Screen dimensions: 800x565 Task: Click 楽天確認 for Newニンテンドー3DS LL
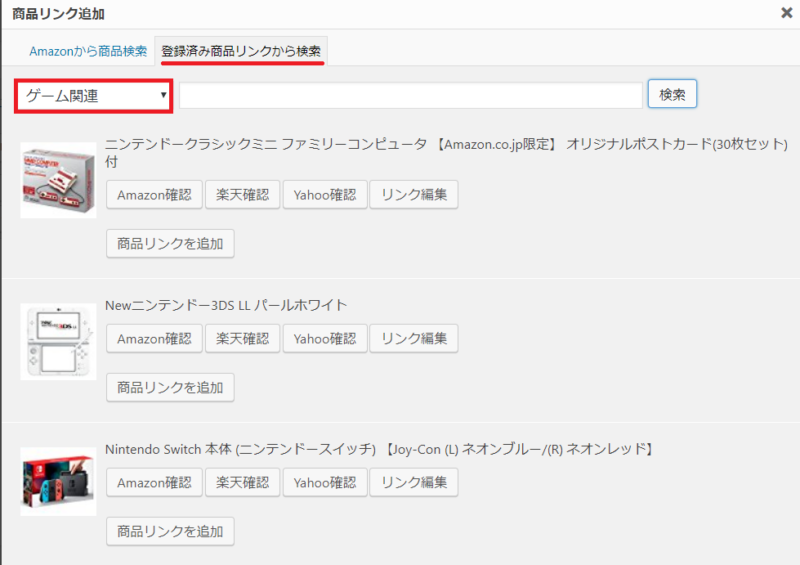242,338
